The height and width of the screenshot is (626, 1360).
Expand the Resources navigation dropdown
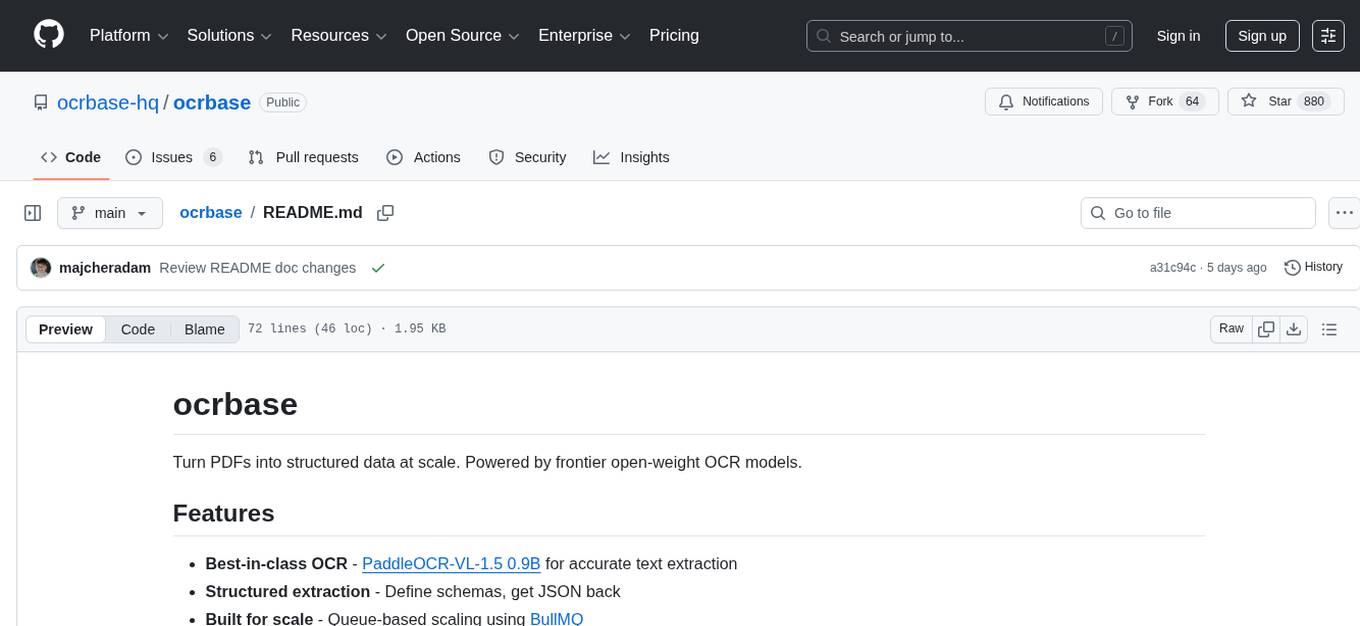point(338,35)
